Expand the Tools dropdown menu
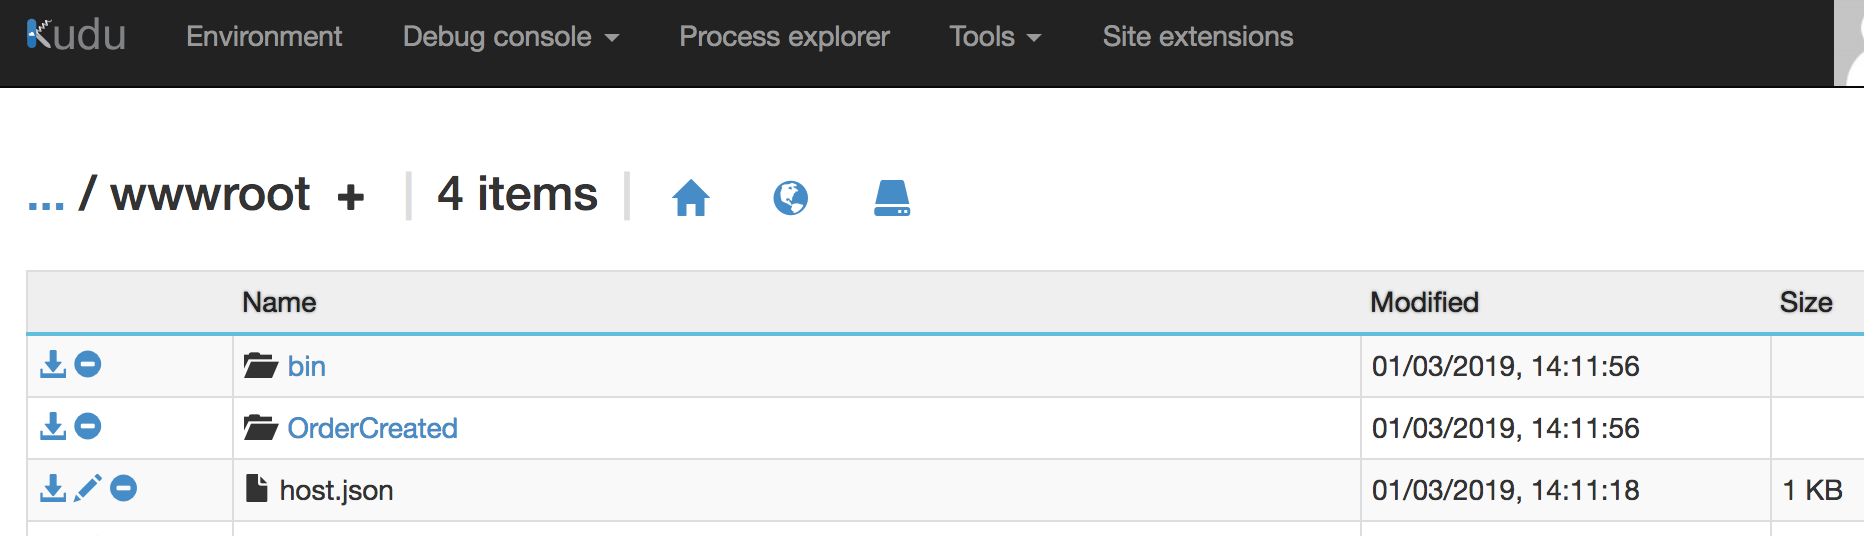The image size is (1864, 536). pos(994,37)
